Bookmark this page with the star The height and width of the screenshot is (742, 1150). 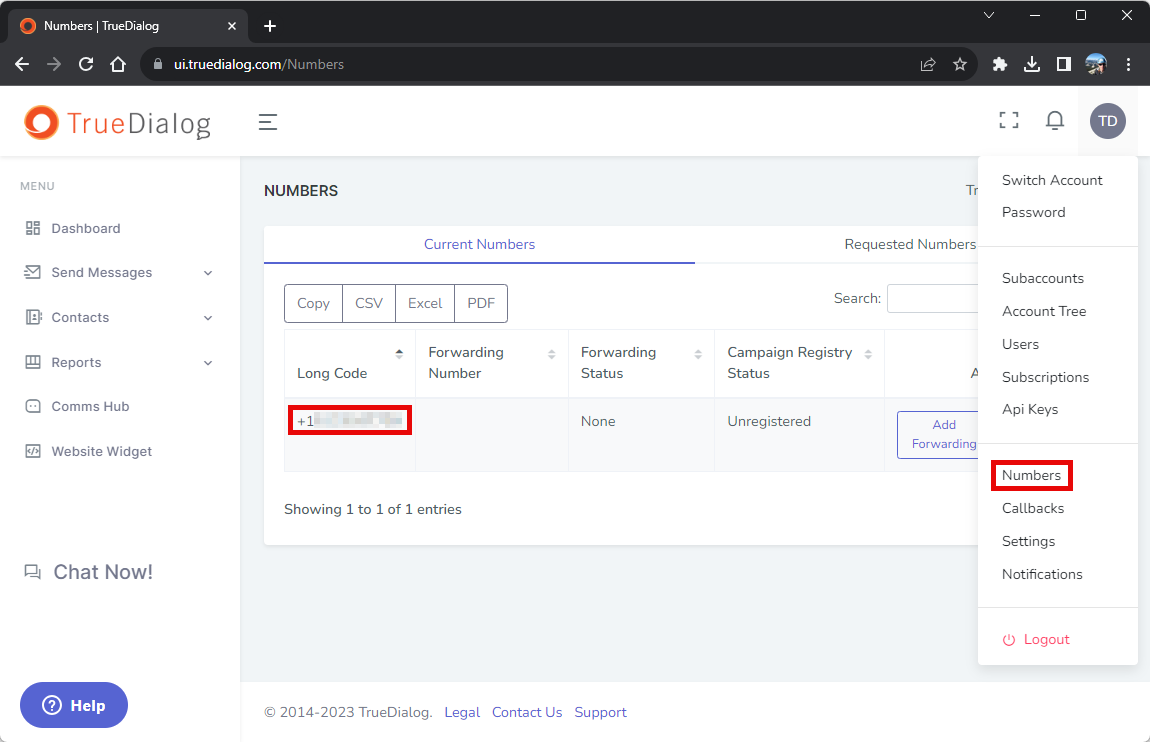point(959,65)
